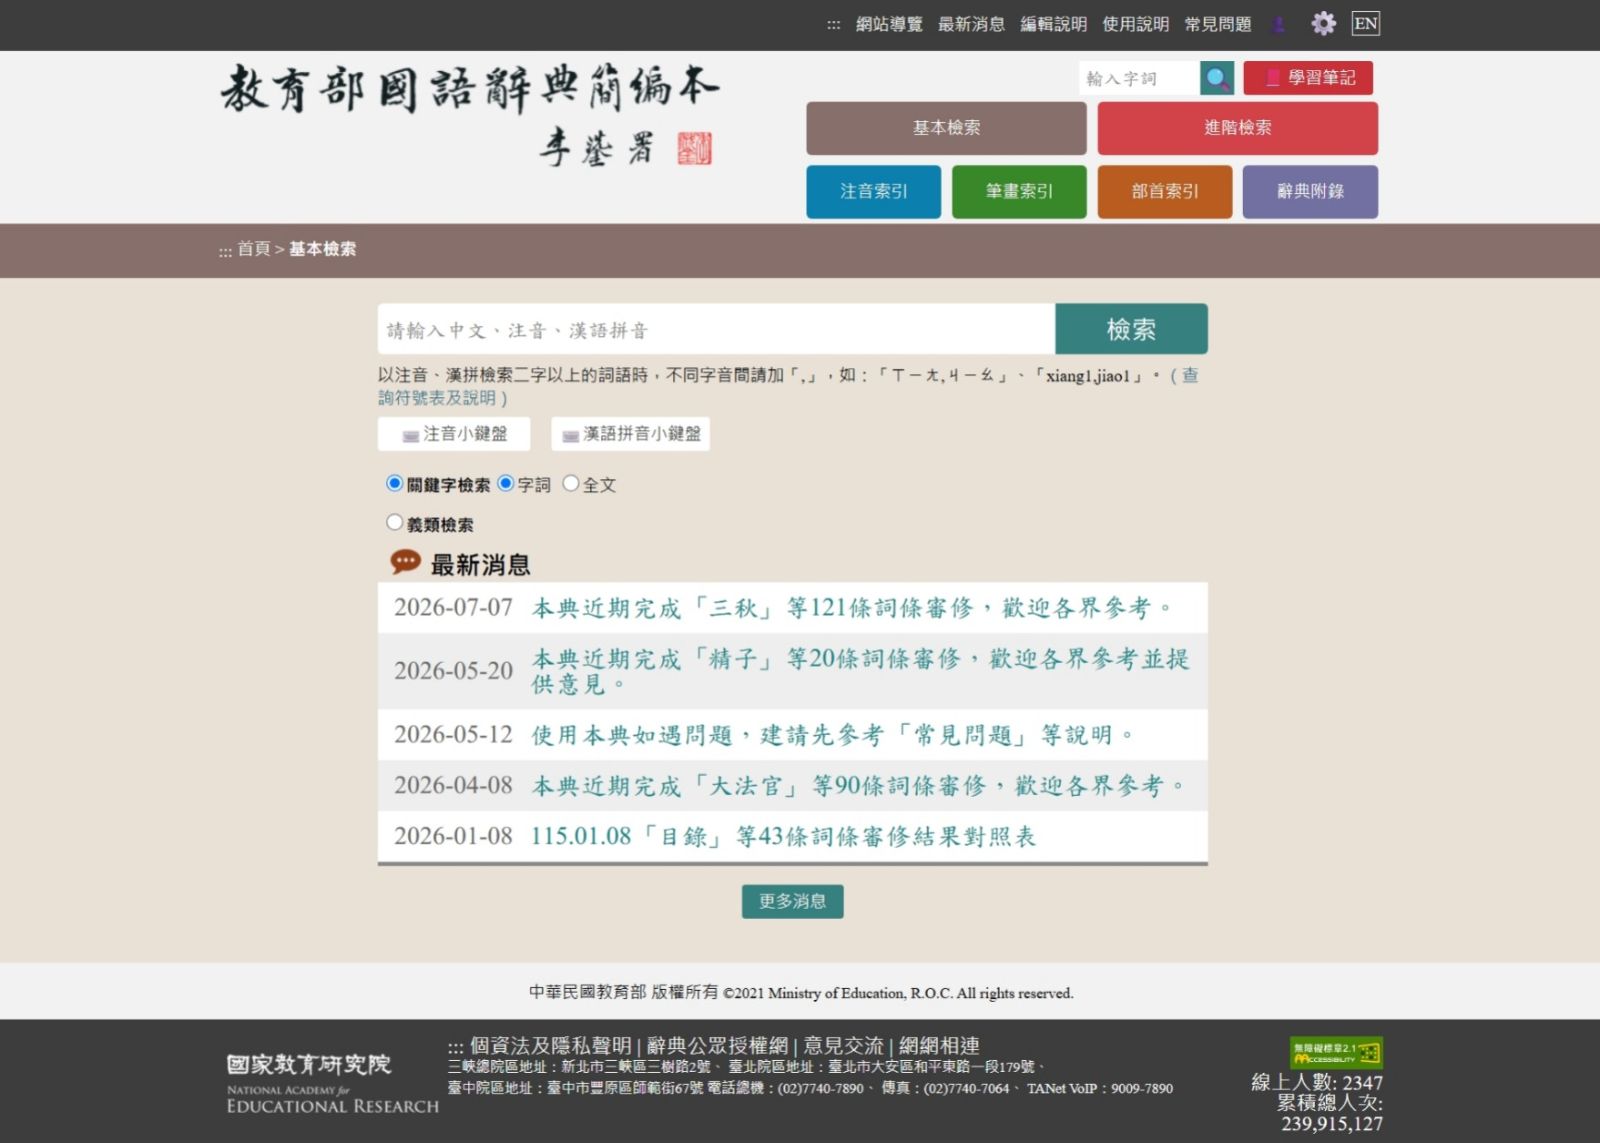
Task: Open 網網相連 footer link
Action: [x=939, y=1046]
